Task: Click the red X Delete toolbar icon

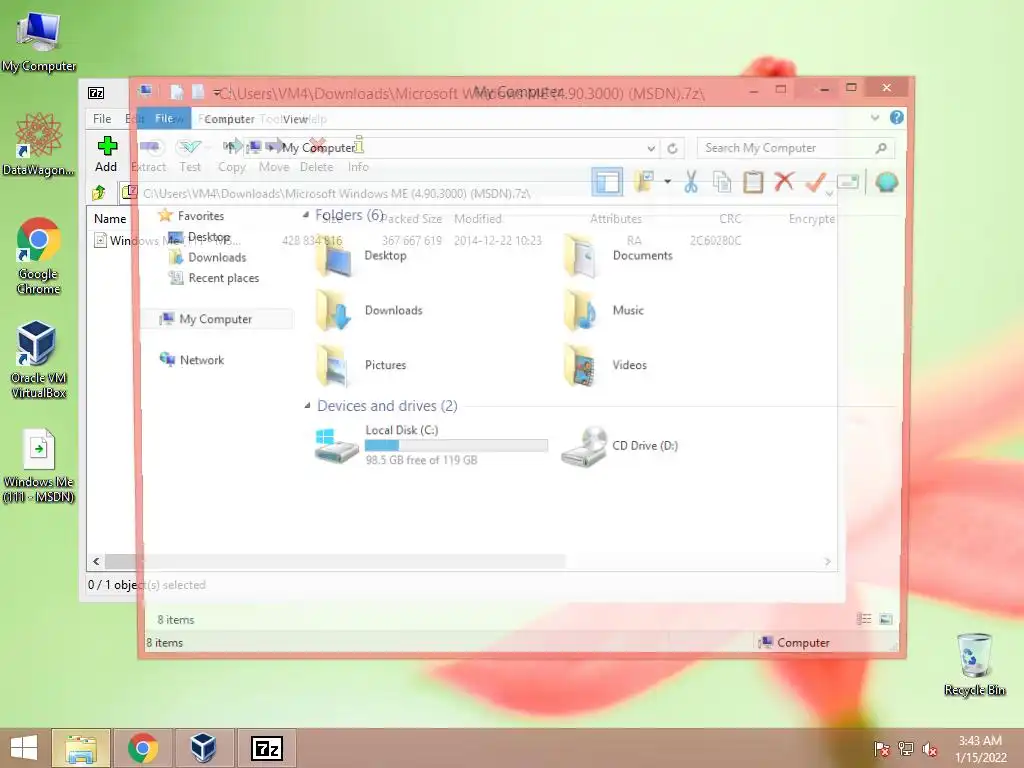Action: (x=784, y=182)
